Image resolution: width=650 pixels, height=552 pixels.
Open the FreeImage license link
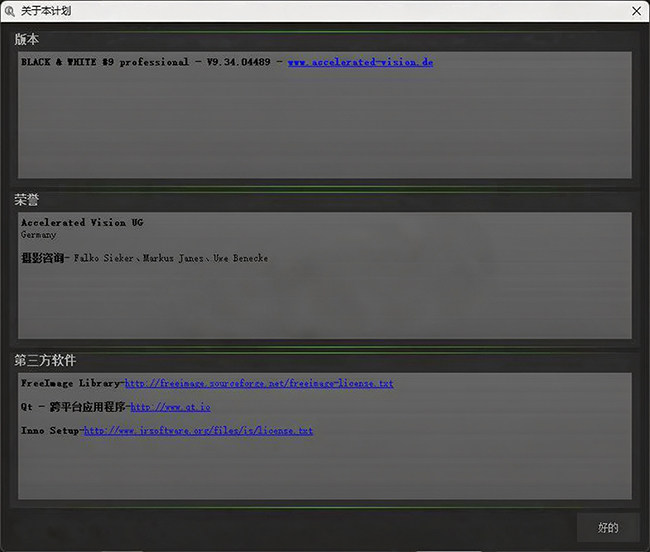click(x=259, y=383)
